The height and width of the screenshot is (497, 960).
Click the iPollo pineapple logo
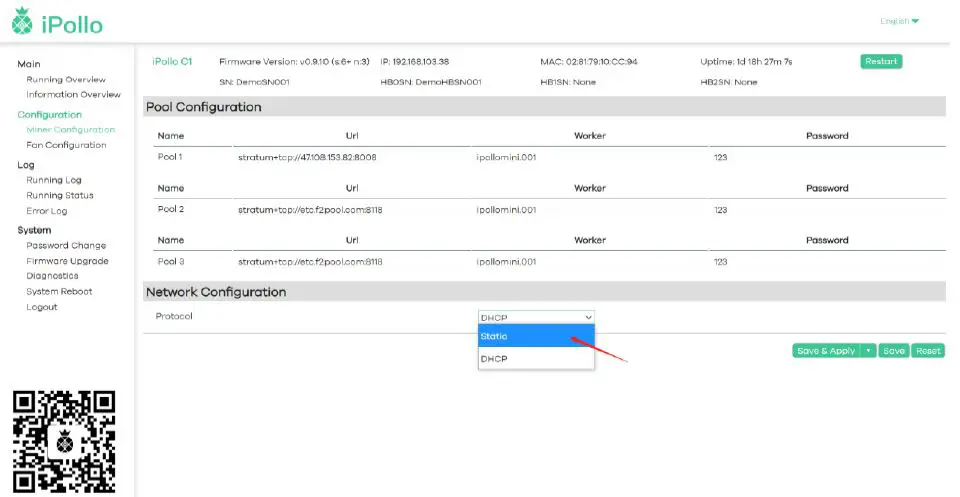point(23,21)
